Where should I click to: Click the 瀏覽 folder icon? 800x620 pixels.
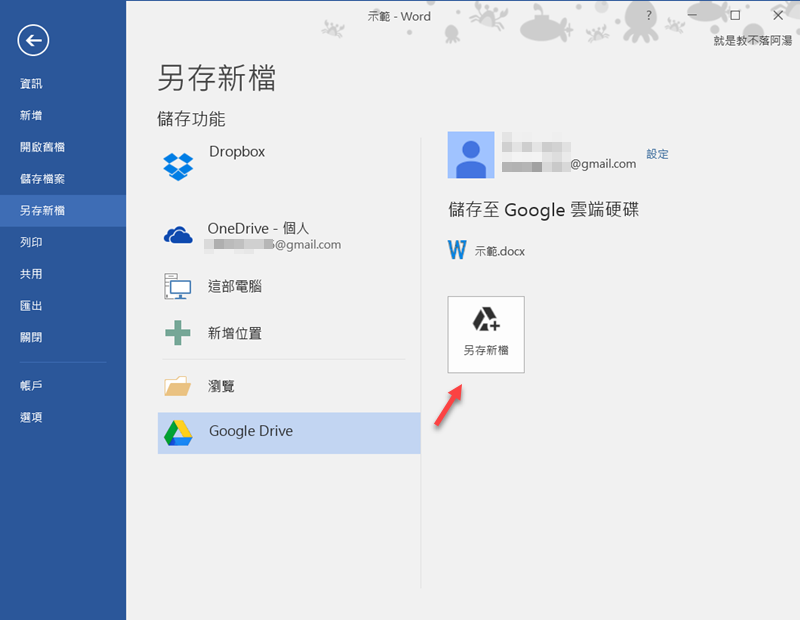(x=178, y=386)
